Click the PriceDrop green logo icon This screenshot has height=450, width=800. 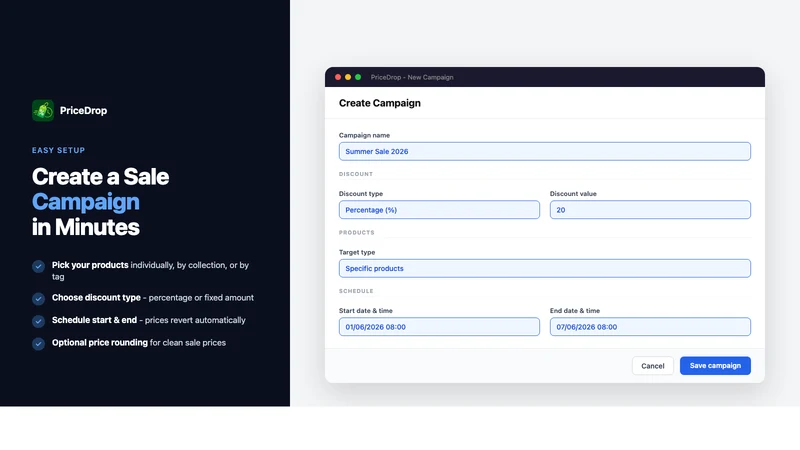click(x=43, y=110)
